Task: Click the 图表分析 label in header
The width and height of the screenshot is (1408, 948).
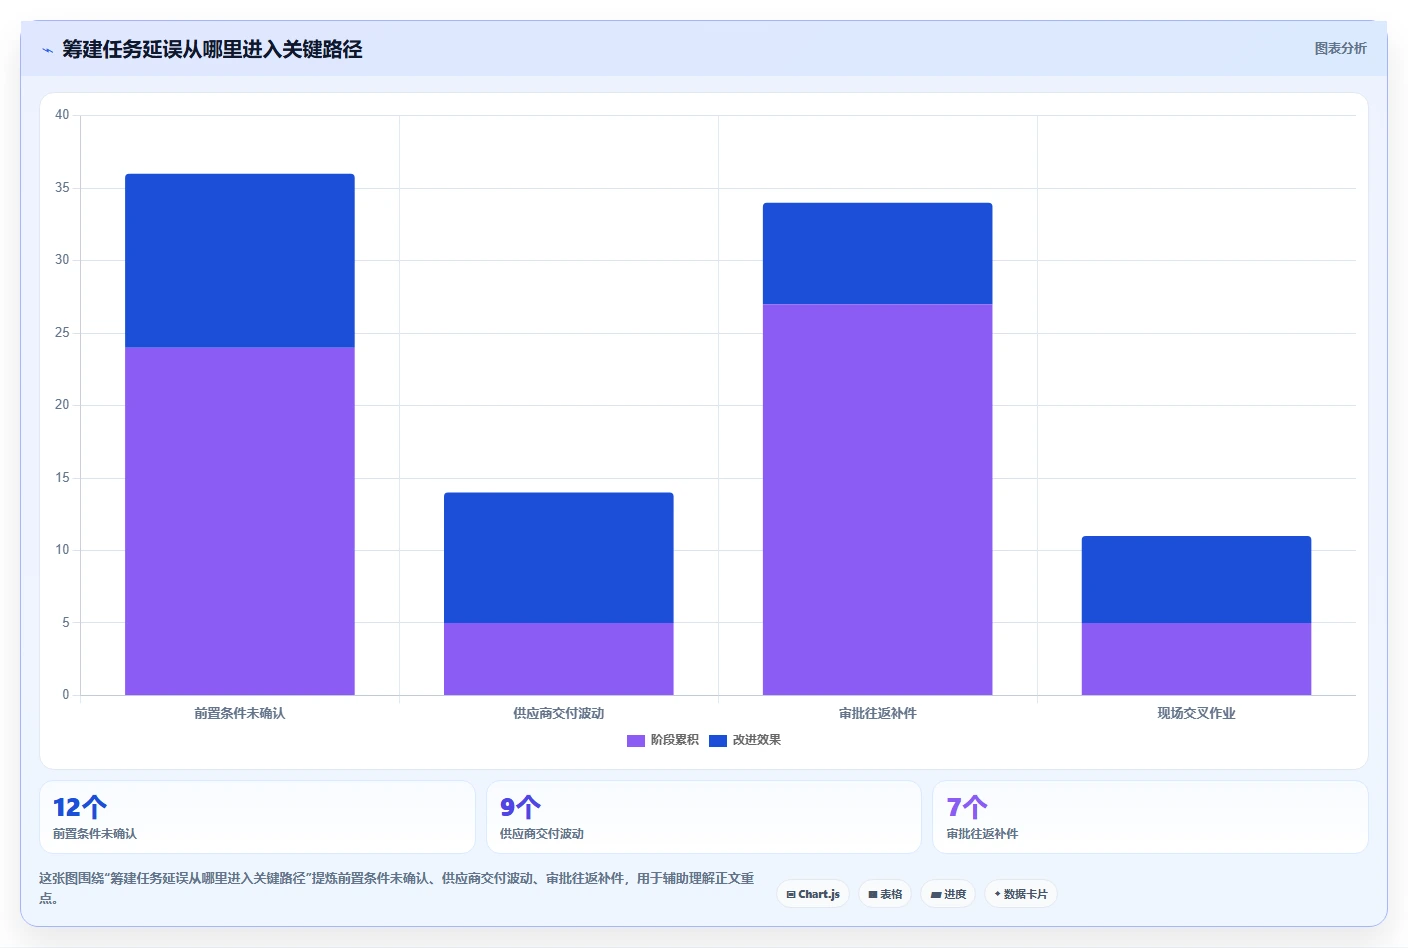Action: (1340, 48)
